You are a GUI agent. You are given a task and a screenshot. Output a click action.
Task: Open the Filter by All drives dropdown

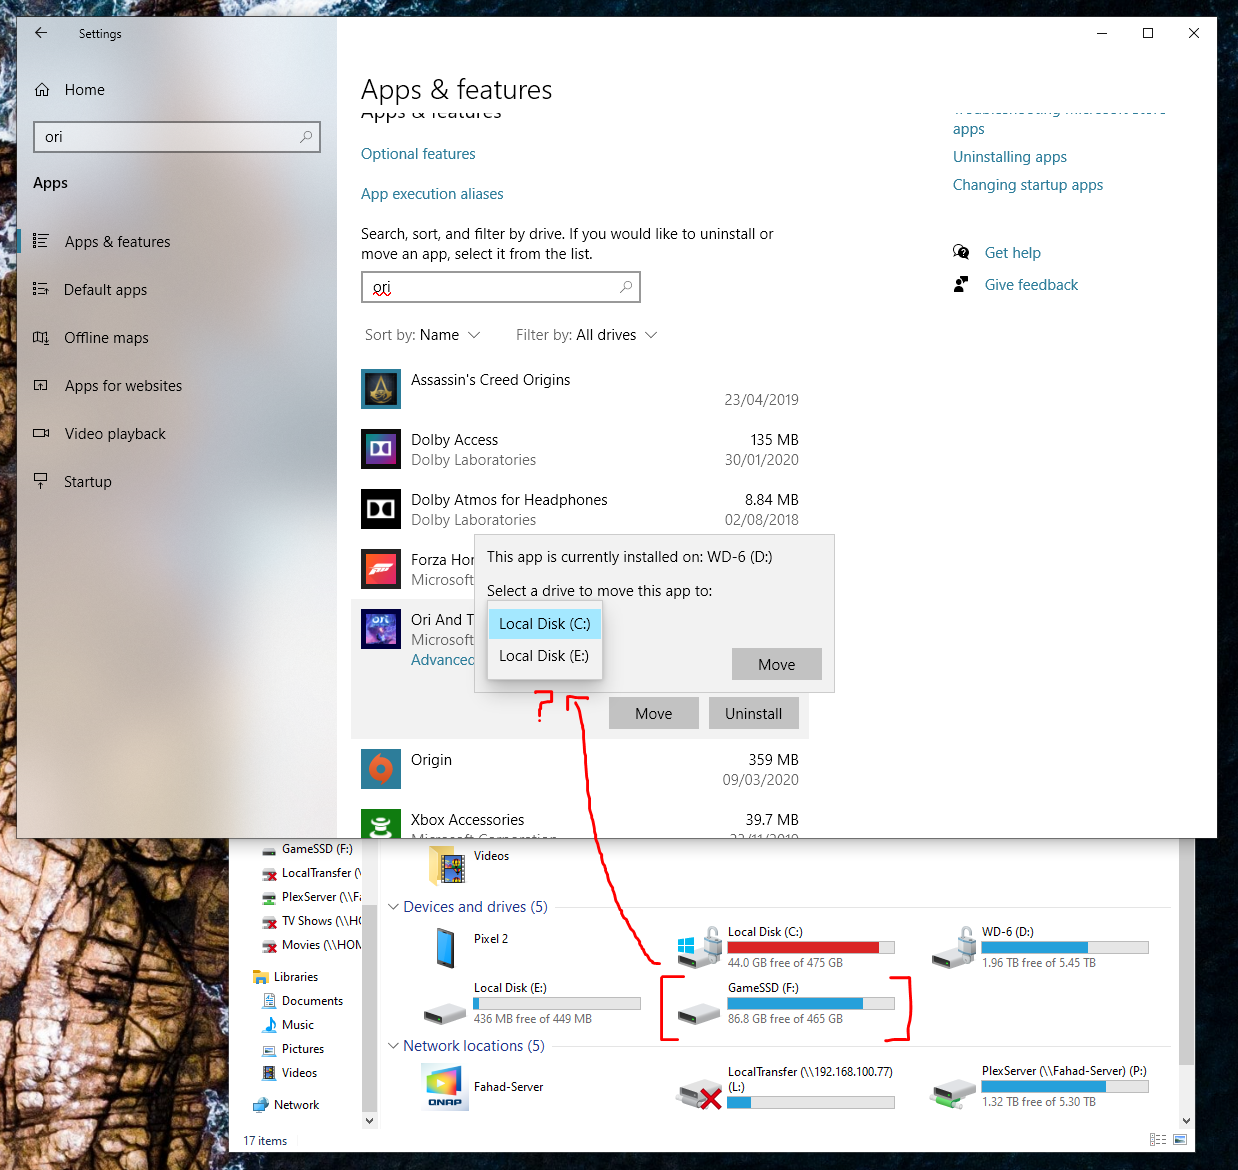586,335
